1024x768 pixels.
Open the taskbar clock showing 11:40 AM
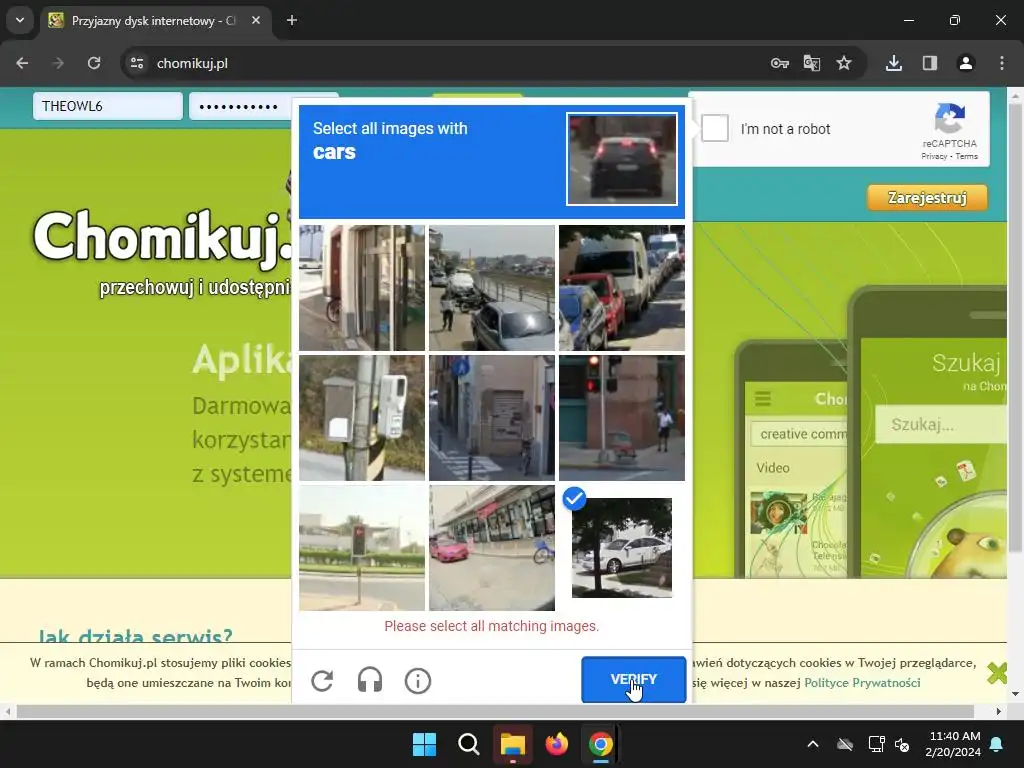(953, 744)
